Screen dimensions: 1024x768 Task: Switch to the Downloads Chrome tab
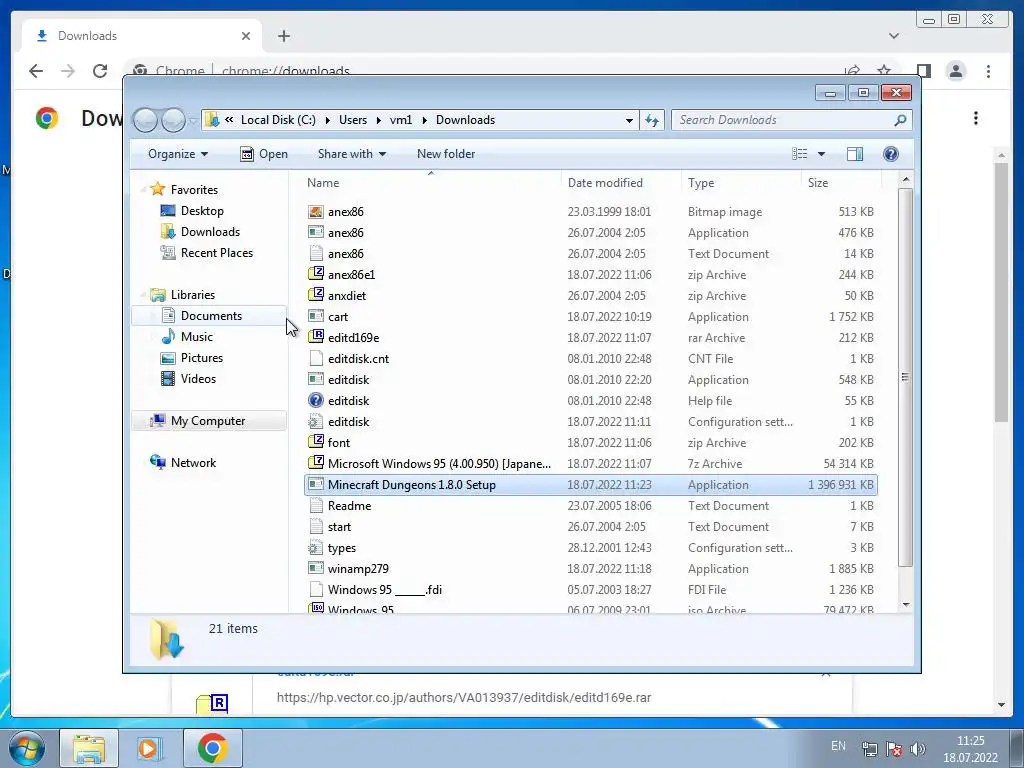(x=142, y=36)
